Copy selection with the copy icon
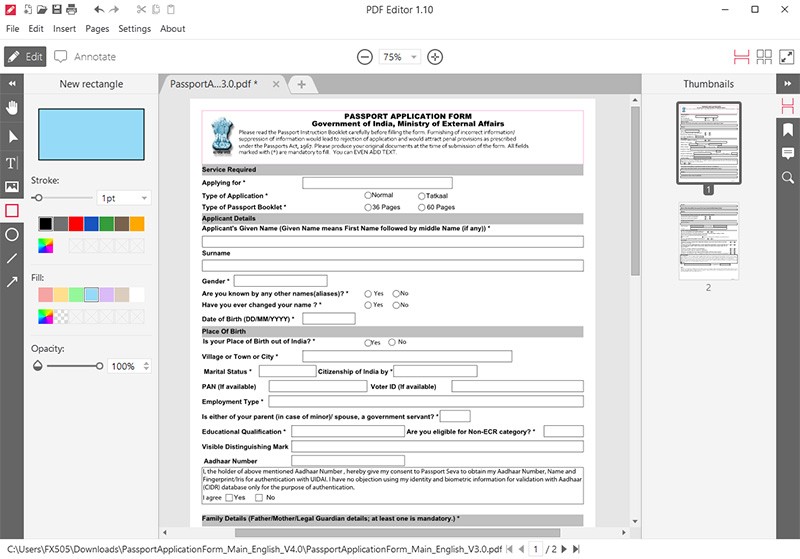 (156, 9)
